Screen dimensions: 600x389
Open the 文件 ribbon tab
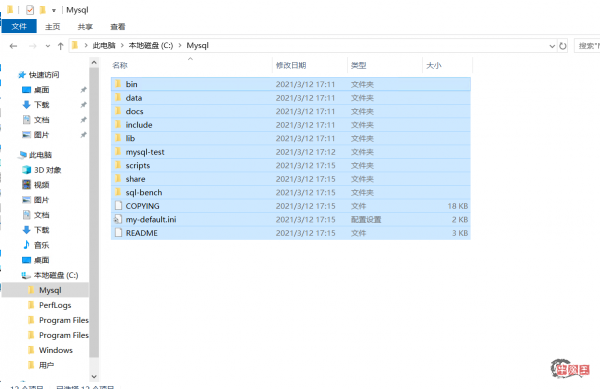[x=19, y=26]
